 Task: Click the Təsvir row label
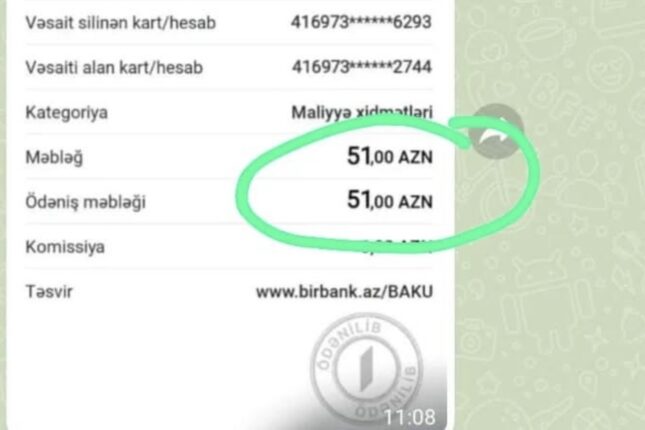[x=49, y=292]
